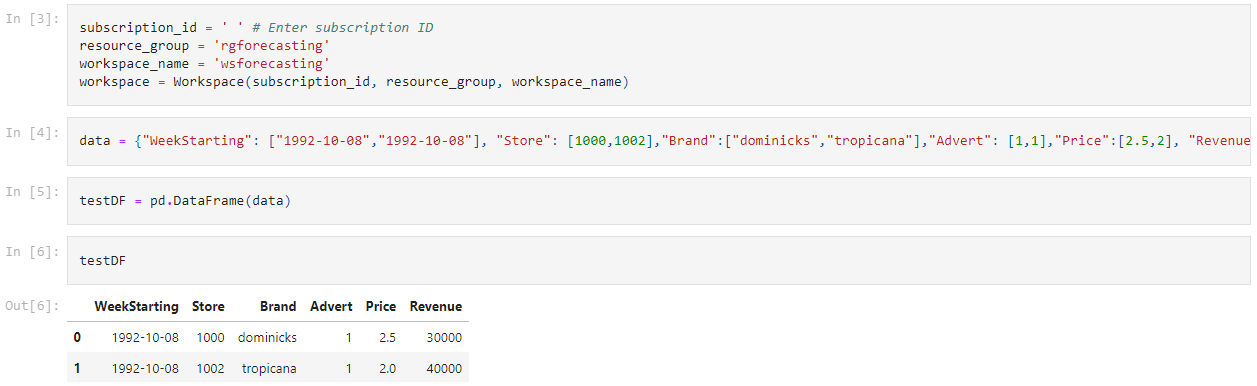The image size is (1257, 386).
Task: Focus the pd.DataFrame(data) code cell
Action: 659,201
